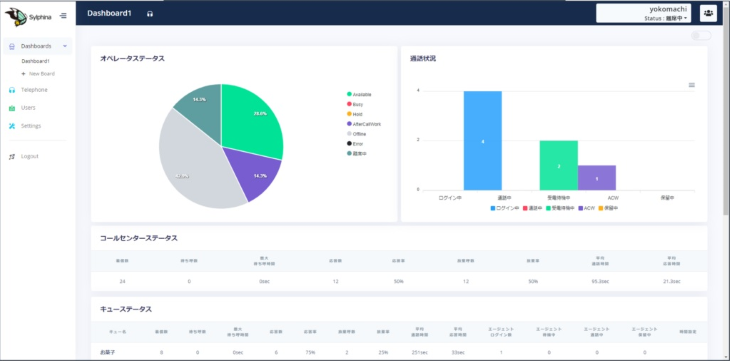Open the yokomachi Status dropdown
The image size is (730, 361).
643,14
